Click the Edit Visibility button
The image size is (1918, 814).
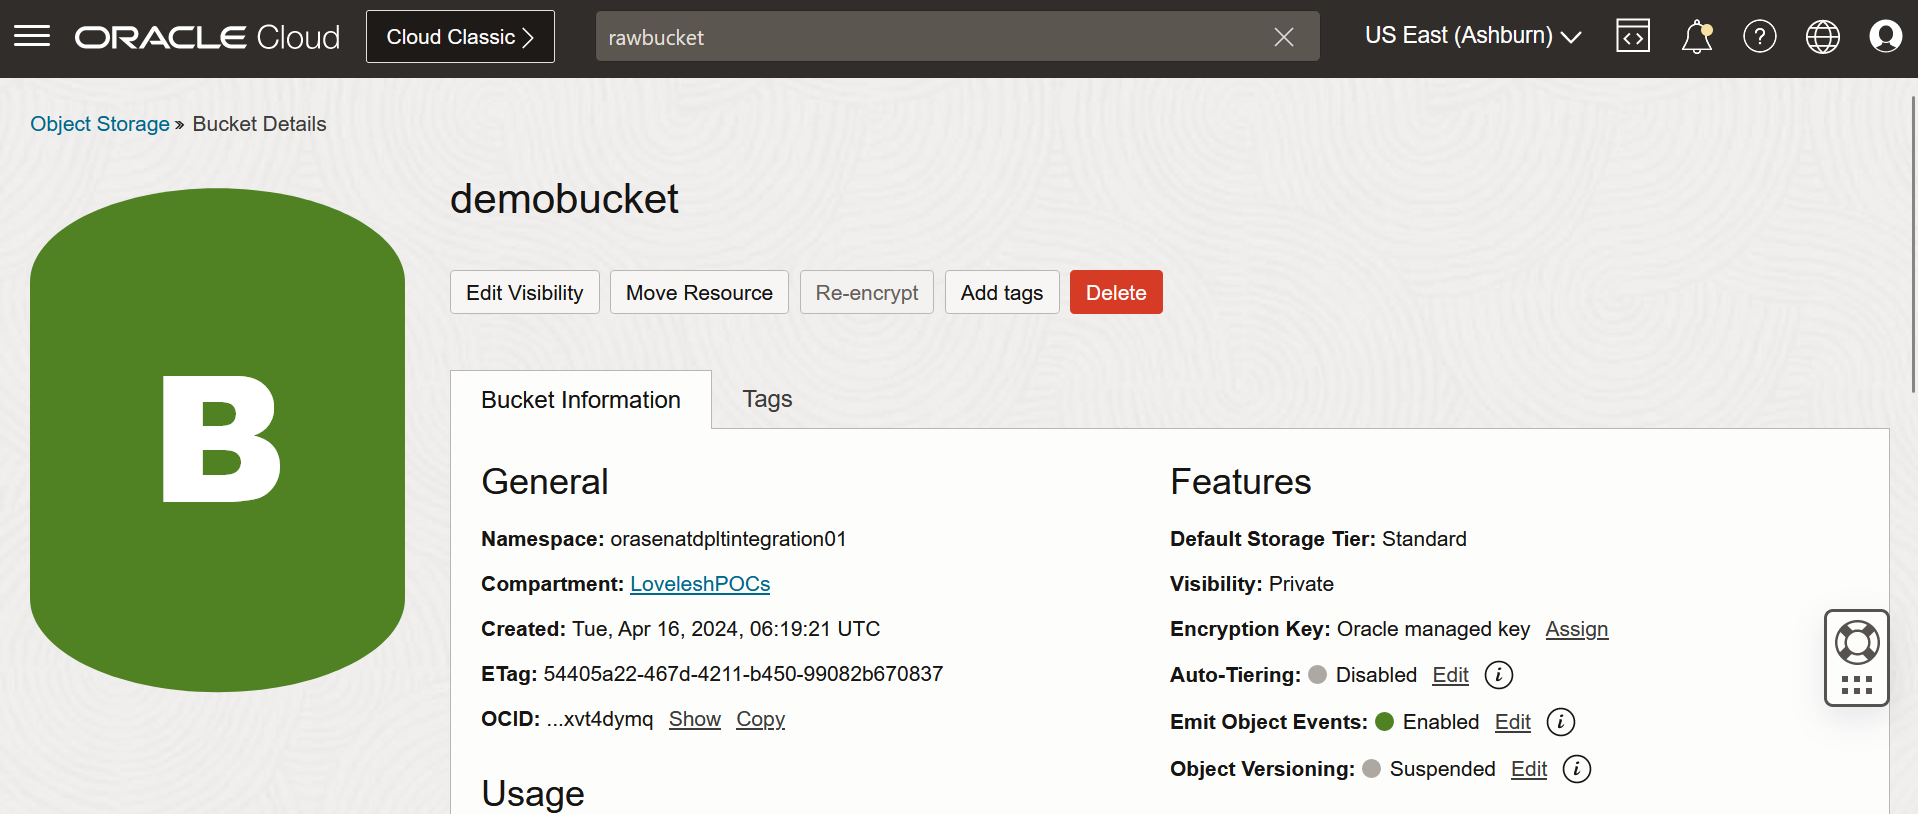tap(525, 292)
